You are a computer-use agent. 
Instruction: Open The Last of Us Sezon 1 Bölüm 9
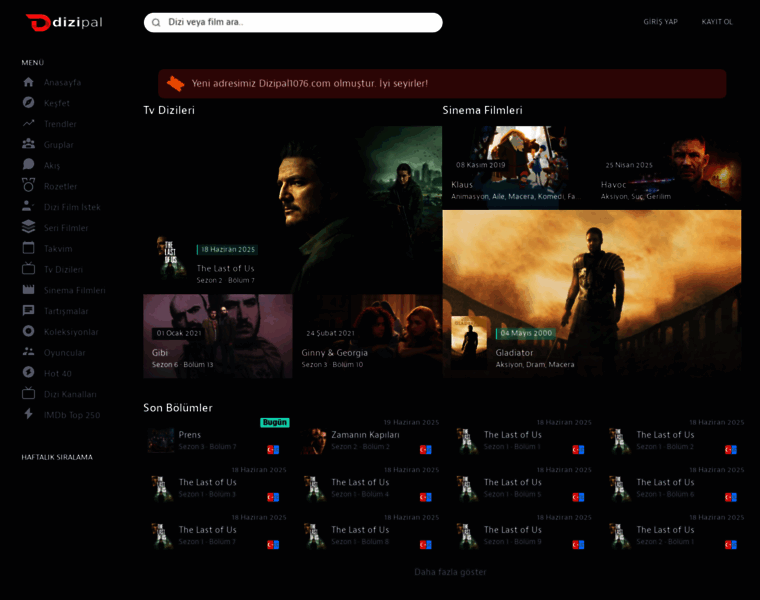[520, 535]
